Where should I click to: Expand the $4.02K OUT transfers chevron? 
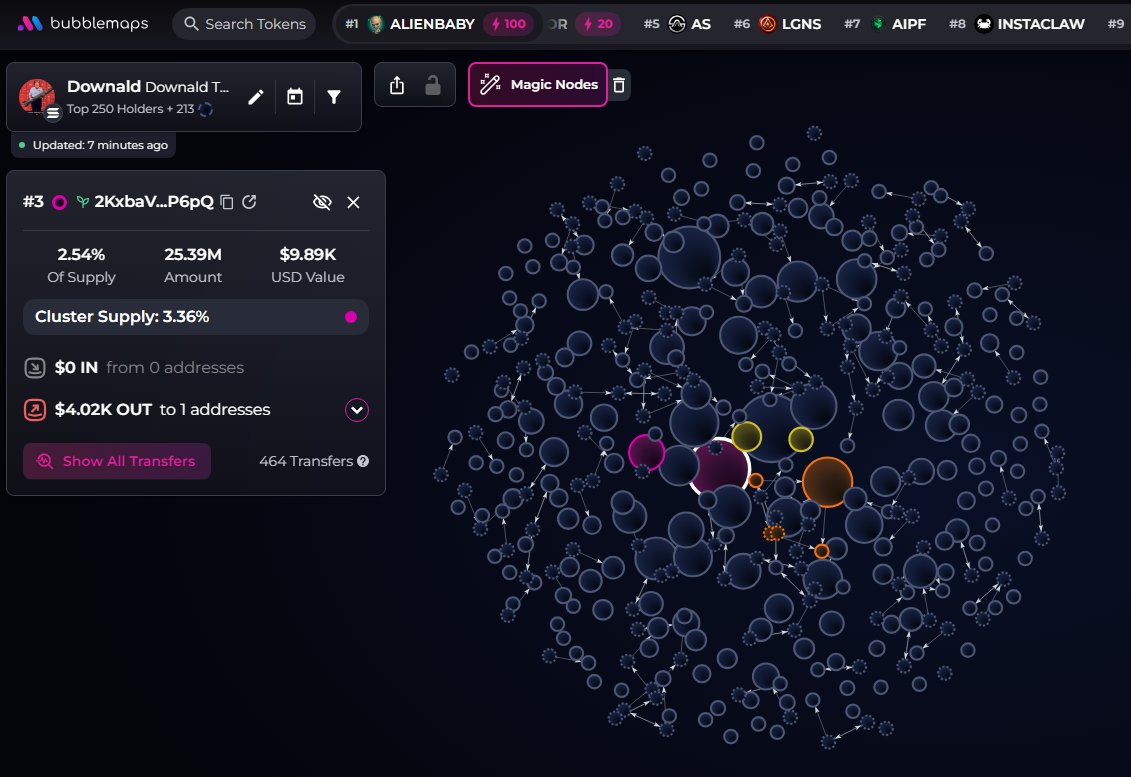[x=357, y=410]
